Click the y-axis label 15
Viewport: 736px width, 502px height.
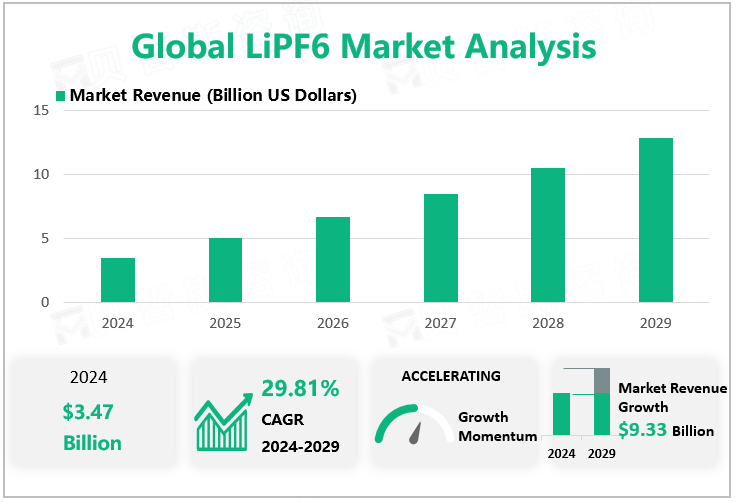click(x=41, y=110)
